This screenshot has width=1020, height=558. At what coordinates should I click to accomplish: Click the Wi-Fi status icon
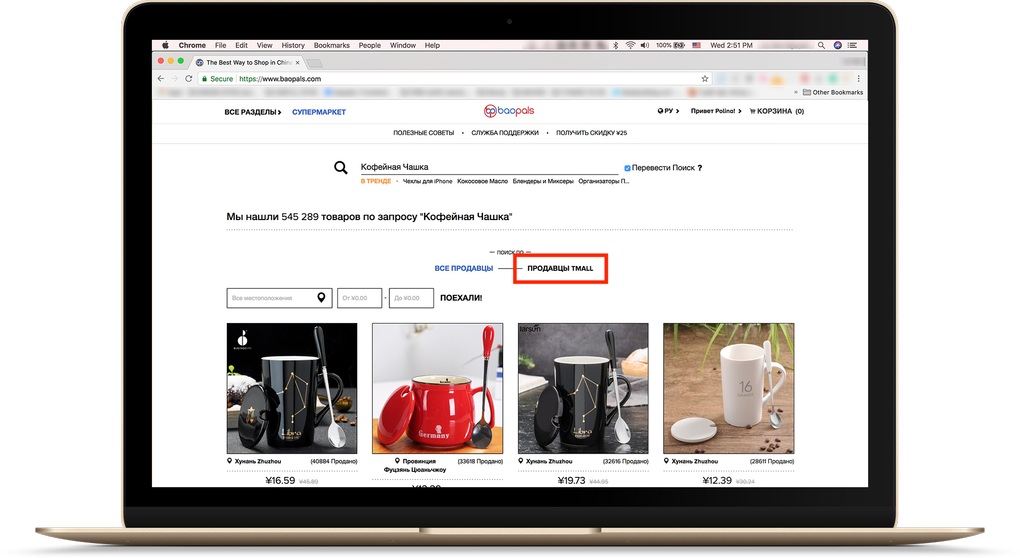pyautogui.click(x=630, y=46)
